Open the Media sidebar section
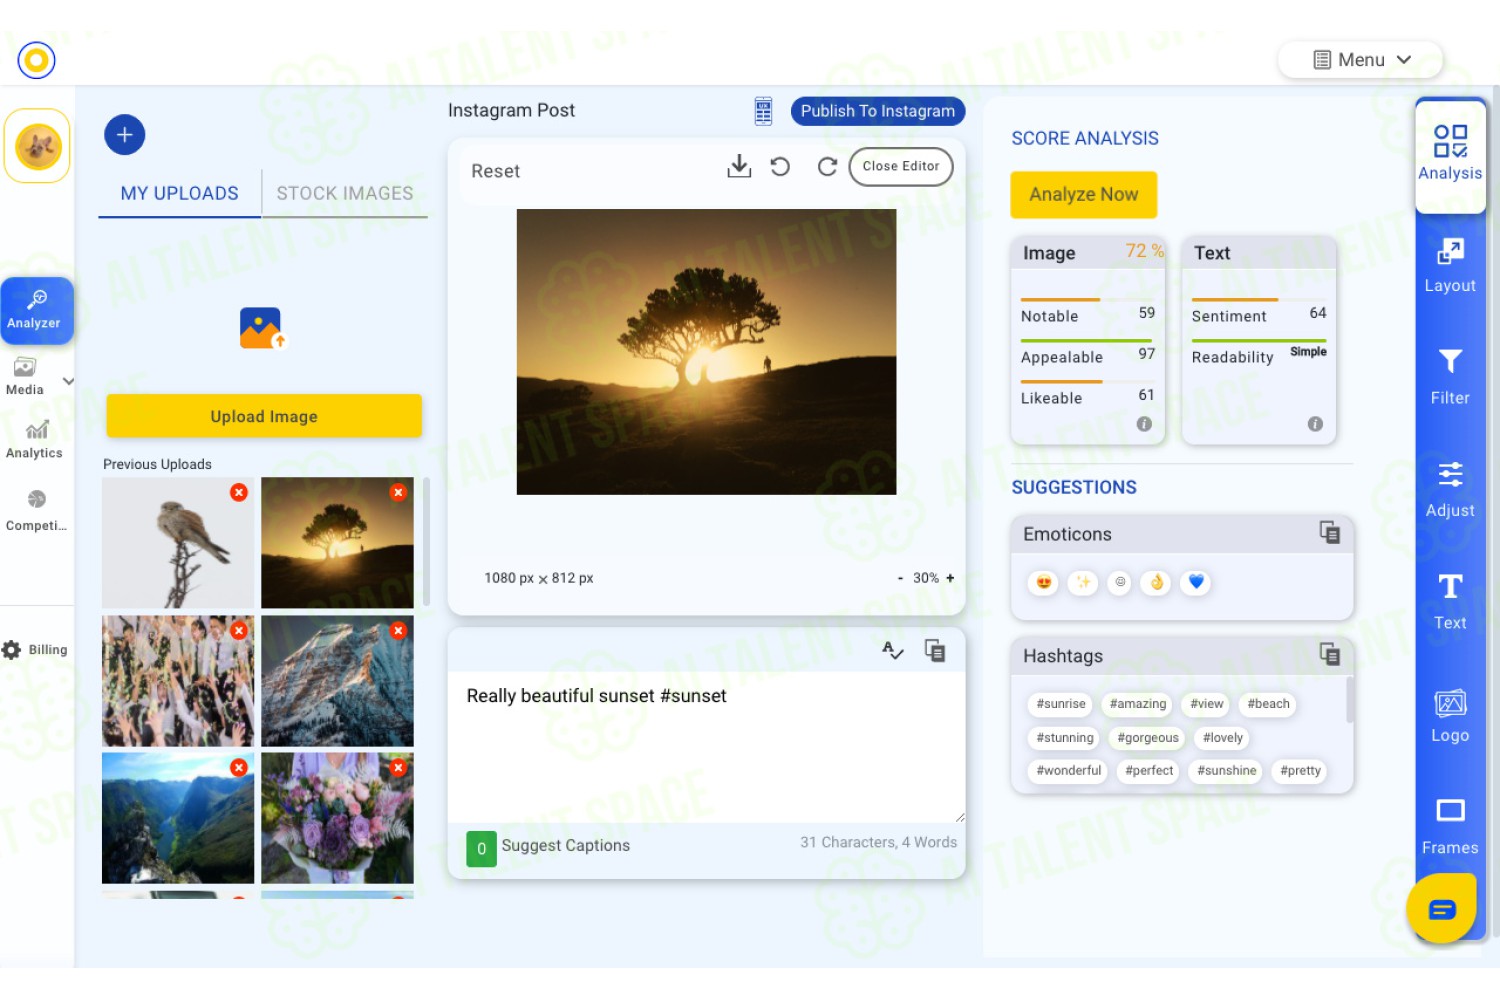The image size is (1500, 1000). (25, 377)
